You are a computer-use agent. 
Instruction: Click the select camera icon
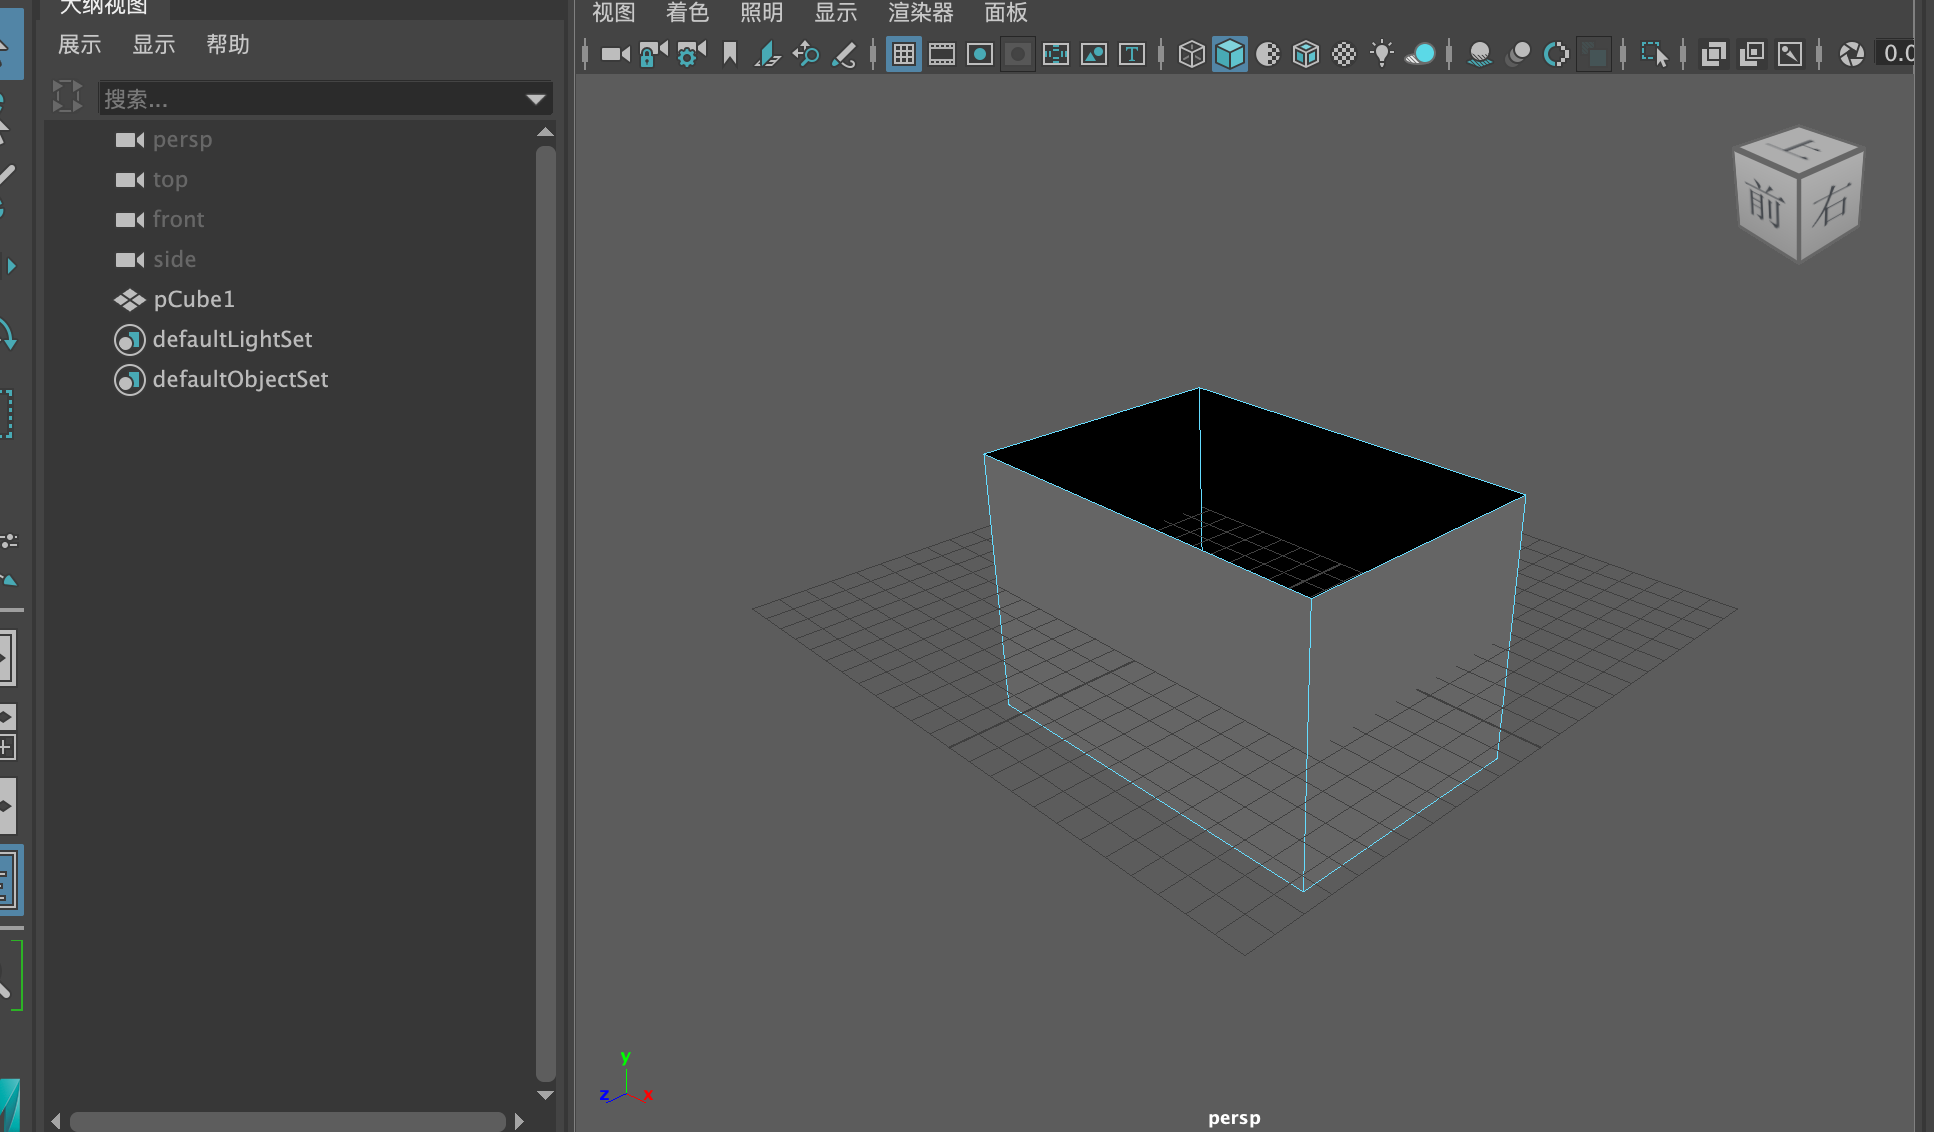pyautogui.click(x=615, y=54)
